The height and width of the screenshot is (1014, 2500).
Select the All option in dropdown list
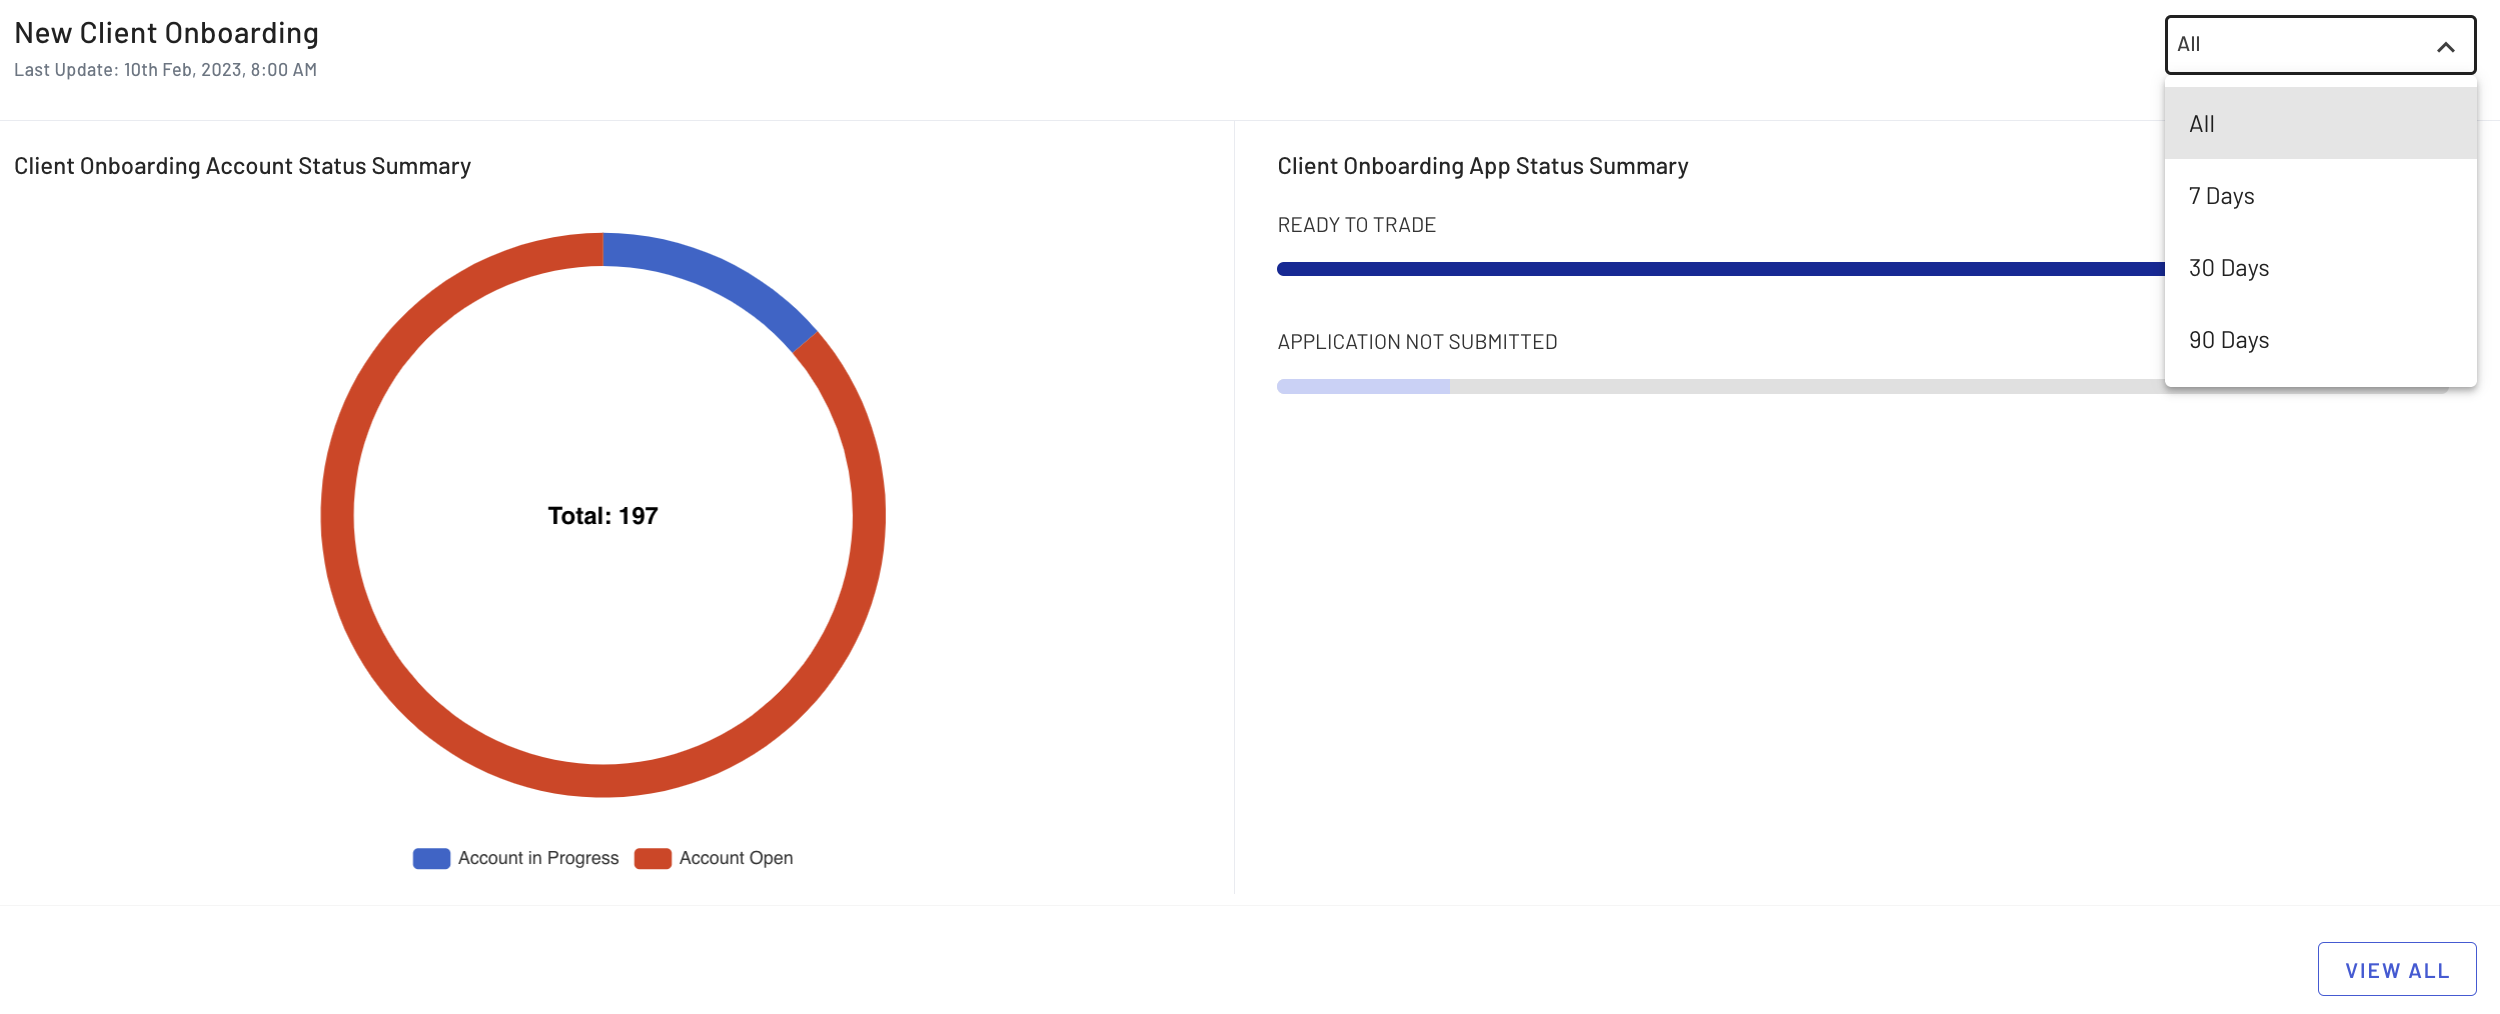2320,124
